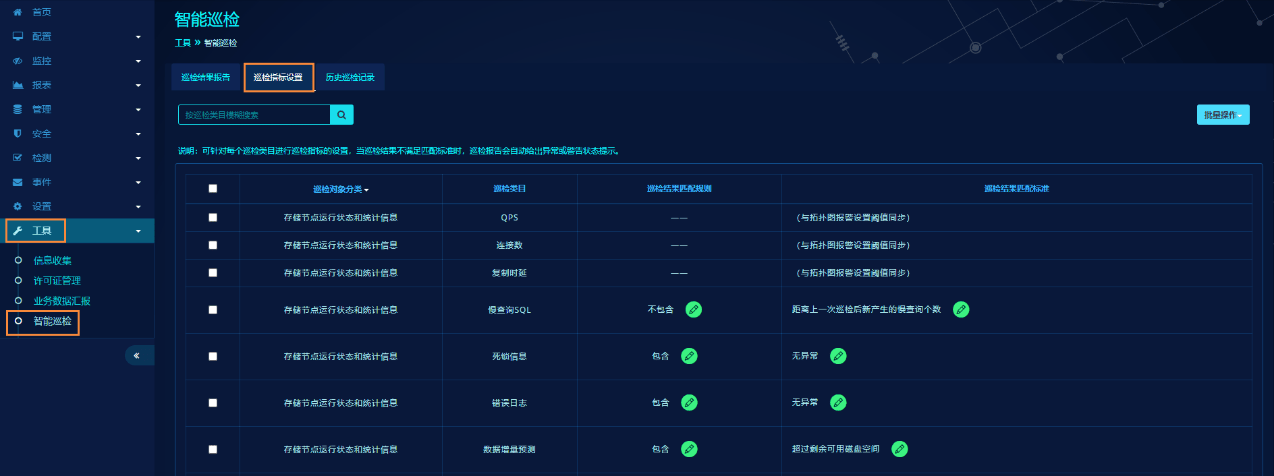Screen dimensions: 1274x476
Task: Focus the 按巡检类目模糊搜索 search field
Action: point(254,115)
